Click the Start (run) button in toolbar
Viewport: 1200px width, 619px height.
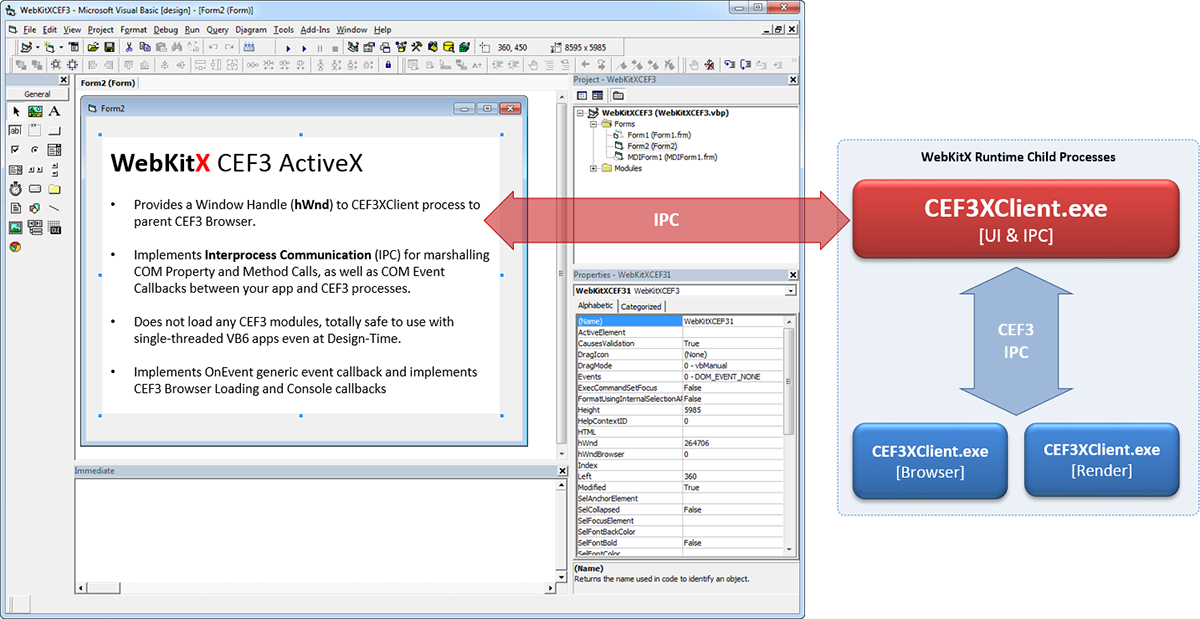coord(288,47)
